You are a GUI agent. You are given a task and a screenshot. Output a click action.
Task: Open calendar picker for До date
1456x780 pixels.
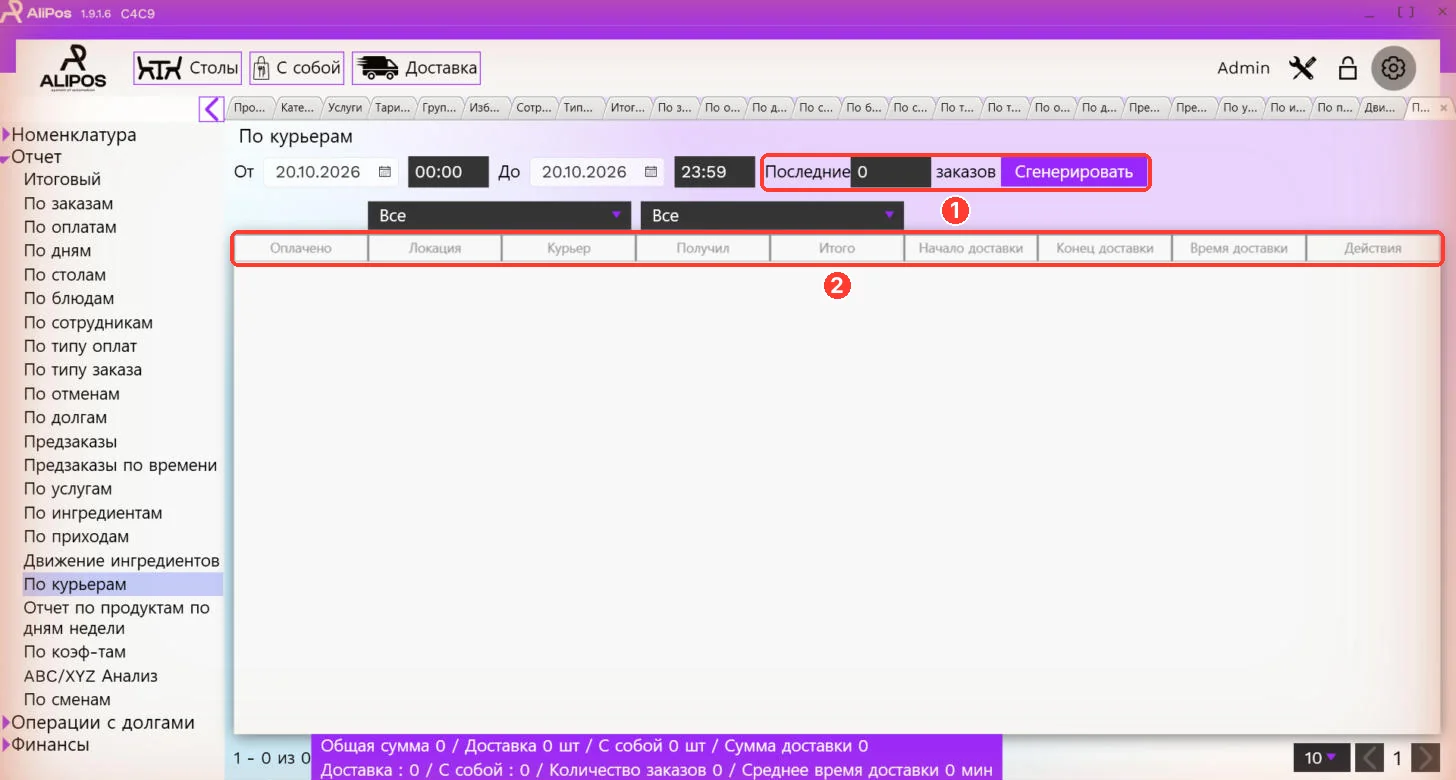[x=651, y=172]
